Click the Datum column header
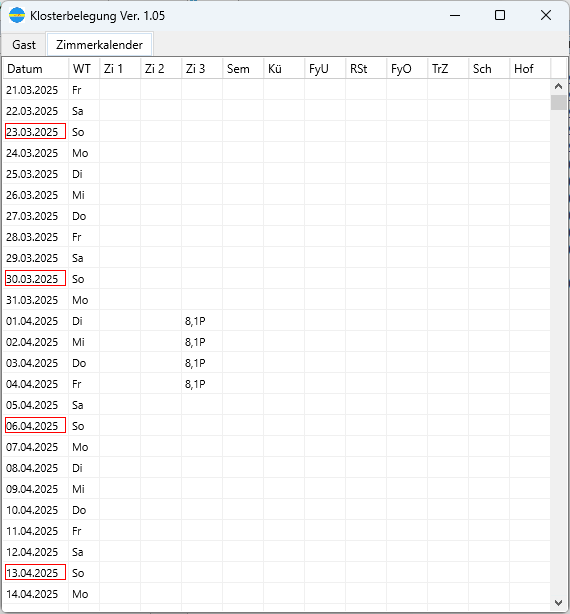 tap(36, 69)
